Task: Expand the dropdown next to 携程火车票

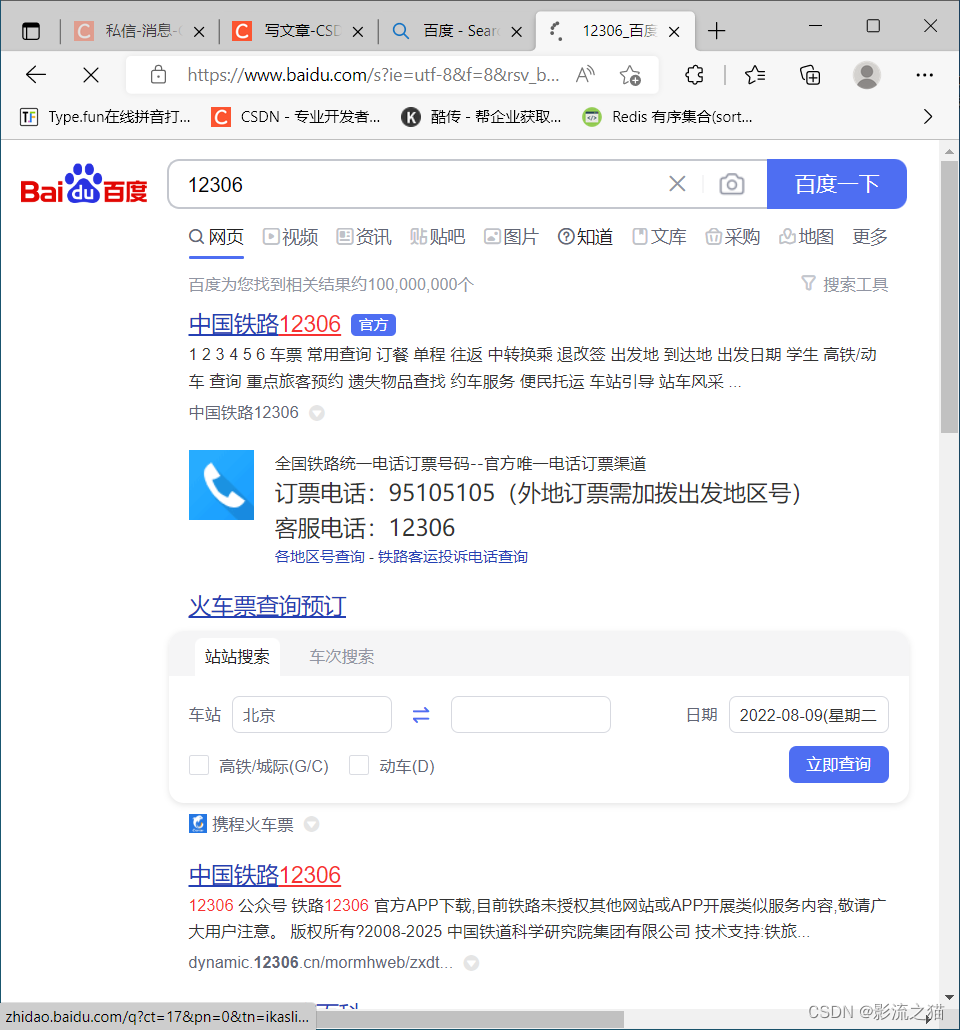Action: click(311, 824)
